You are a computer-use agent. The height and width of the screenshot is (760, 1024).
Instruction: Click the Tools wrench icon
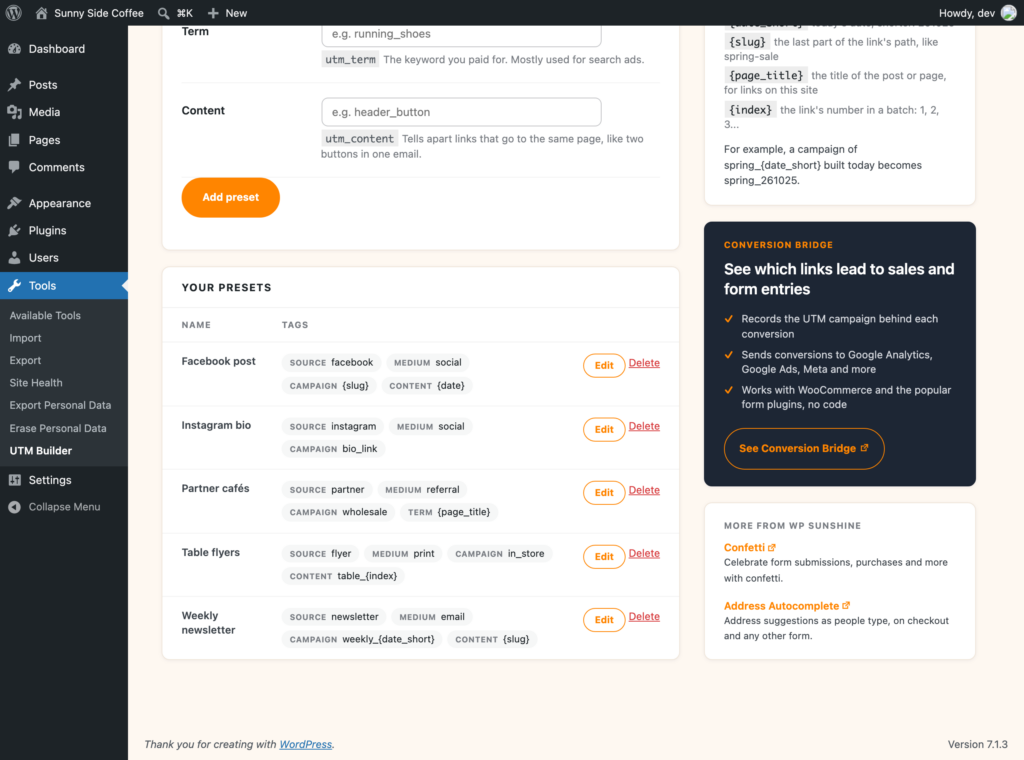[14, 285]
